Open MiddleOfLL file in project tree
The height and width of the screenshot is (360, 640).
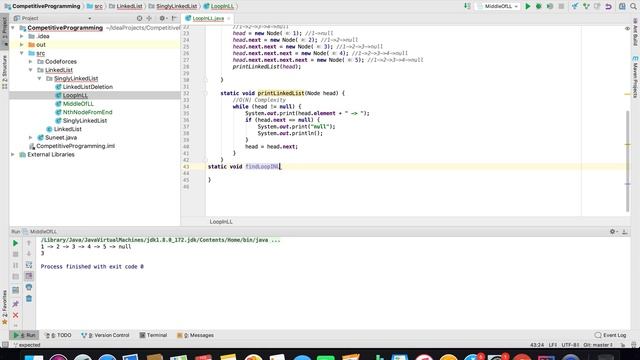(78, 104)
